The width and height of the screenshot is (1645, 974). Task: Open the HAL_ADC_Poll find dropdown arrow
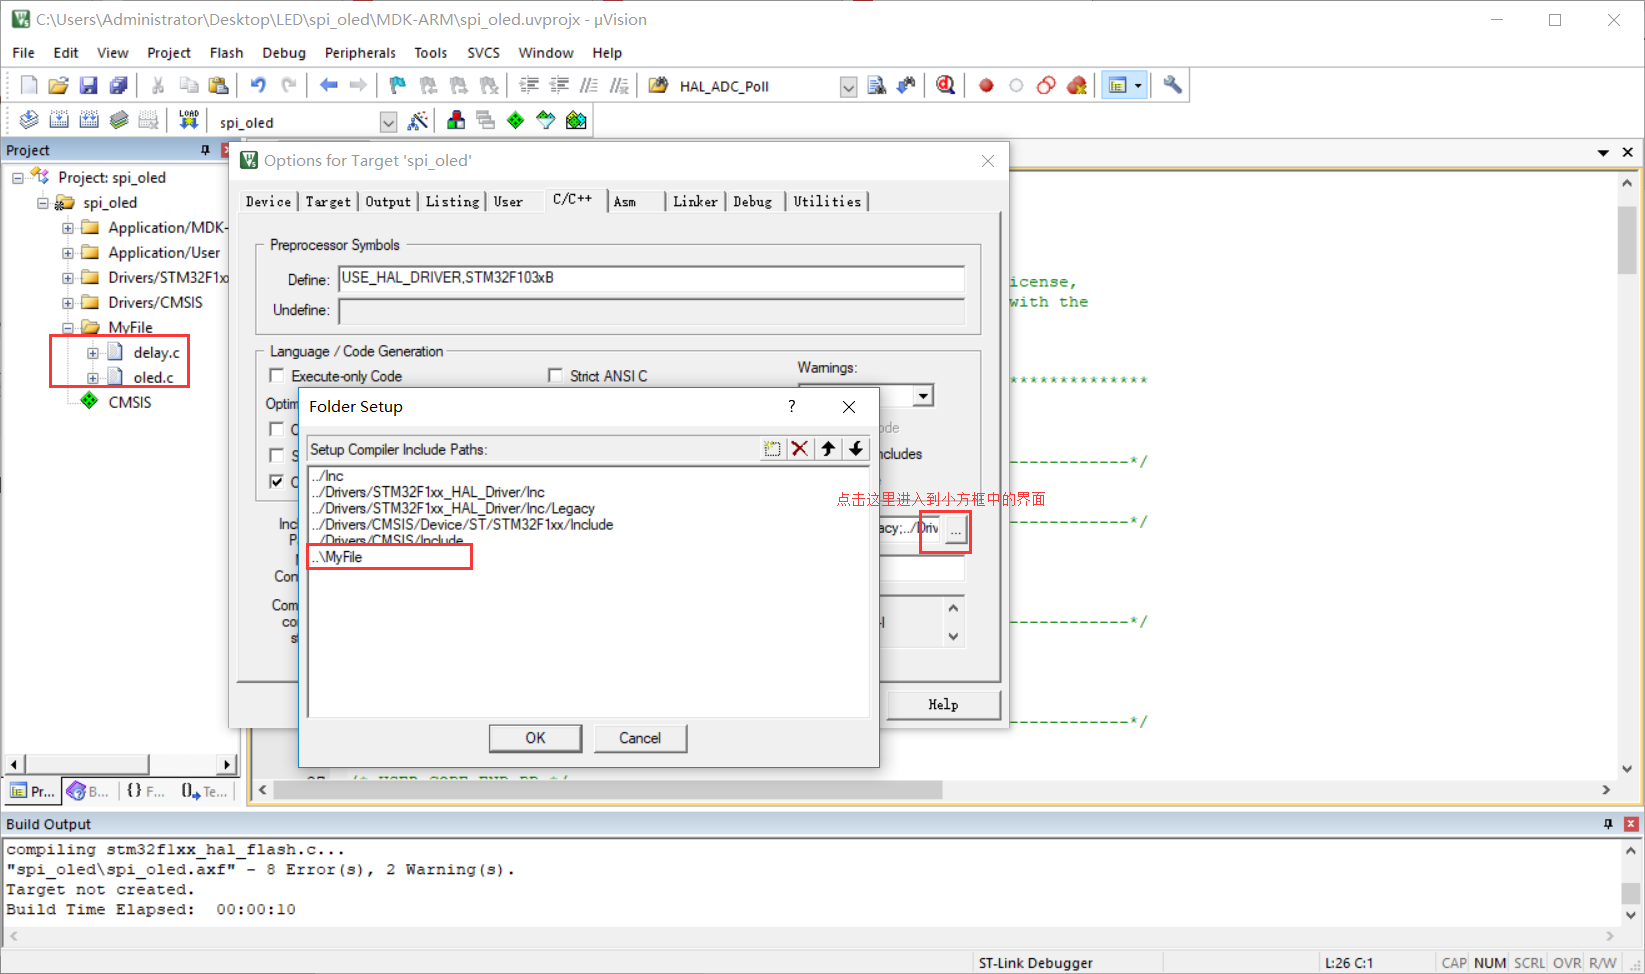(848, 87)
